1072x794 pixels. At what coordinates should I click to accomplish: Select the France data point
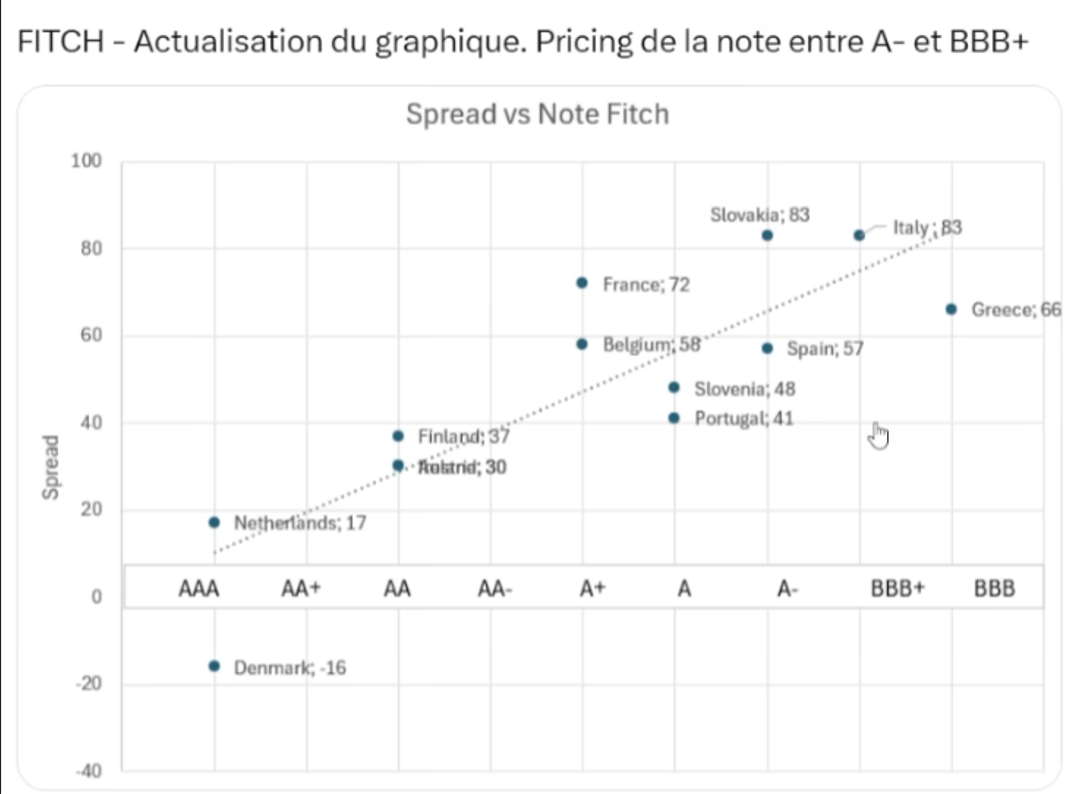582,282
